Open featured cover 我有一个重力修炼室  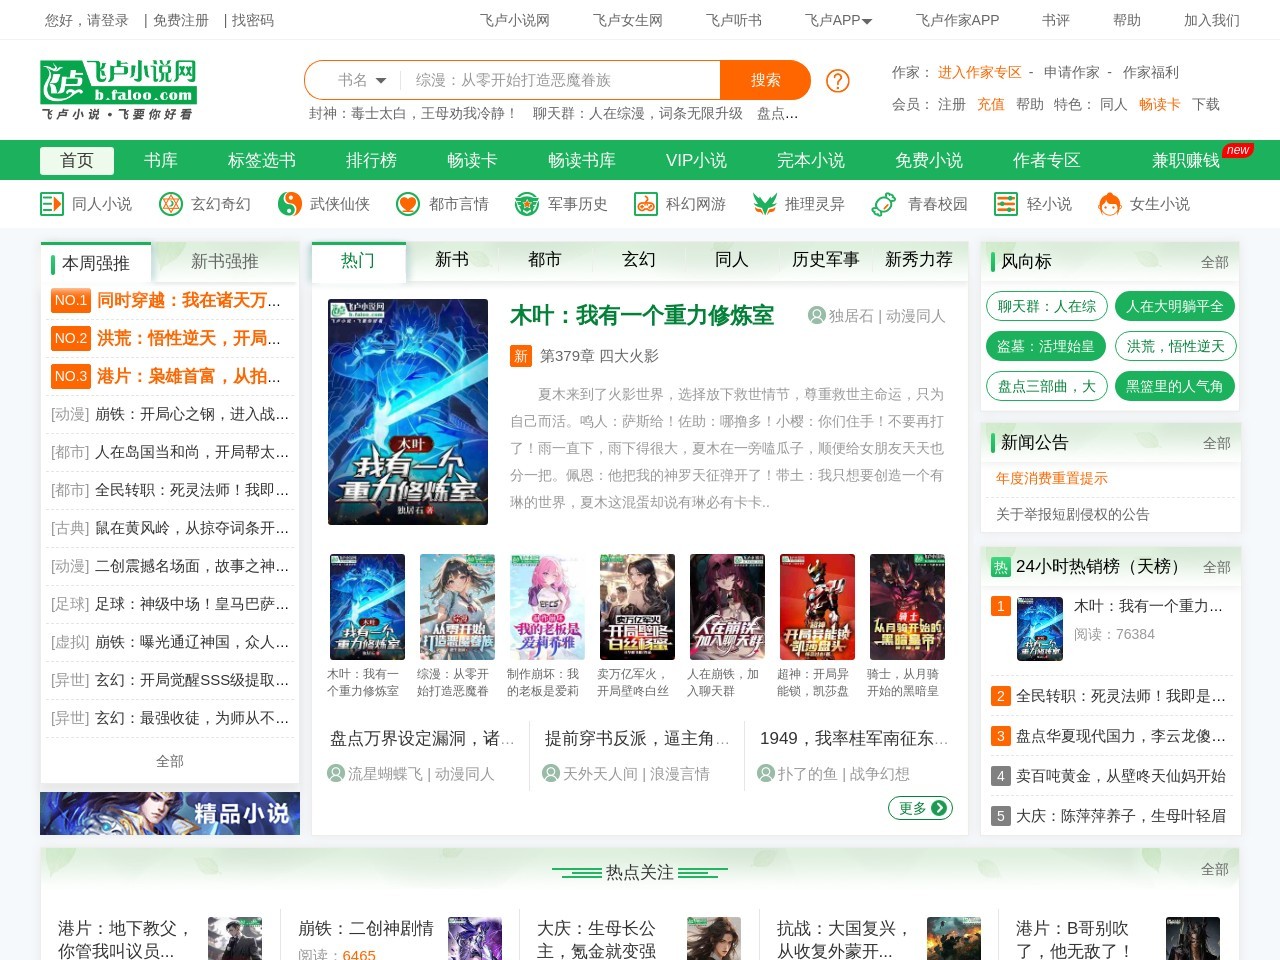click(408, 412)
